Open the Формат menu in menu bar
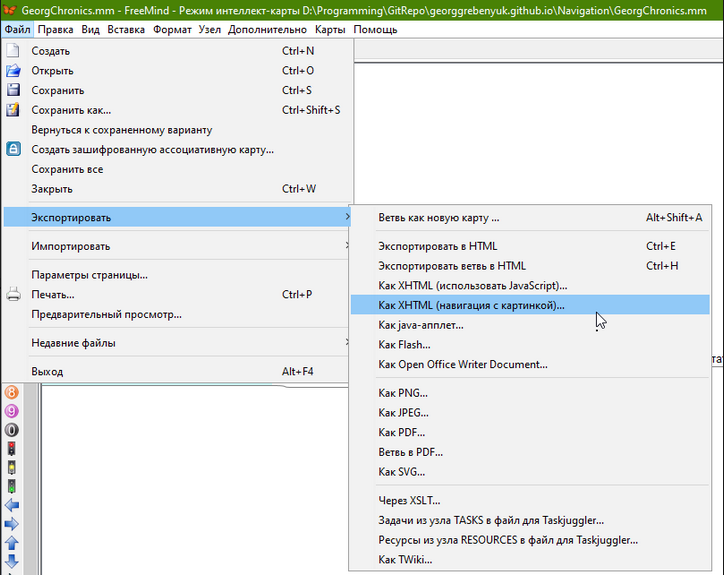 pos(172,29)
